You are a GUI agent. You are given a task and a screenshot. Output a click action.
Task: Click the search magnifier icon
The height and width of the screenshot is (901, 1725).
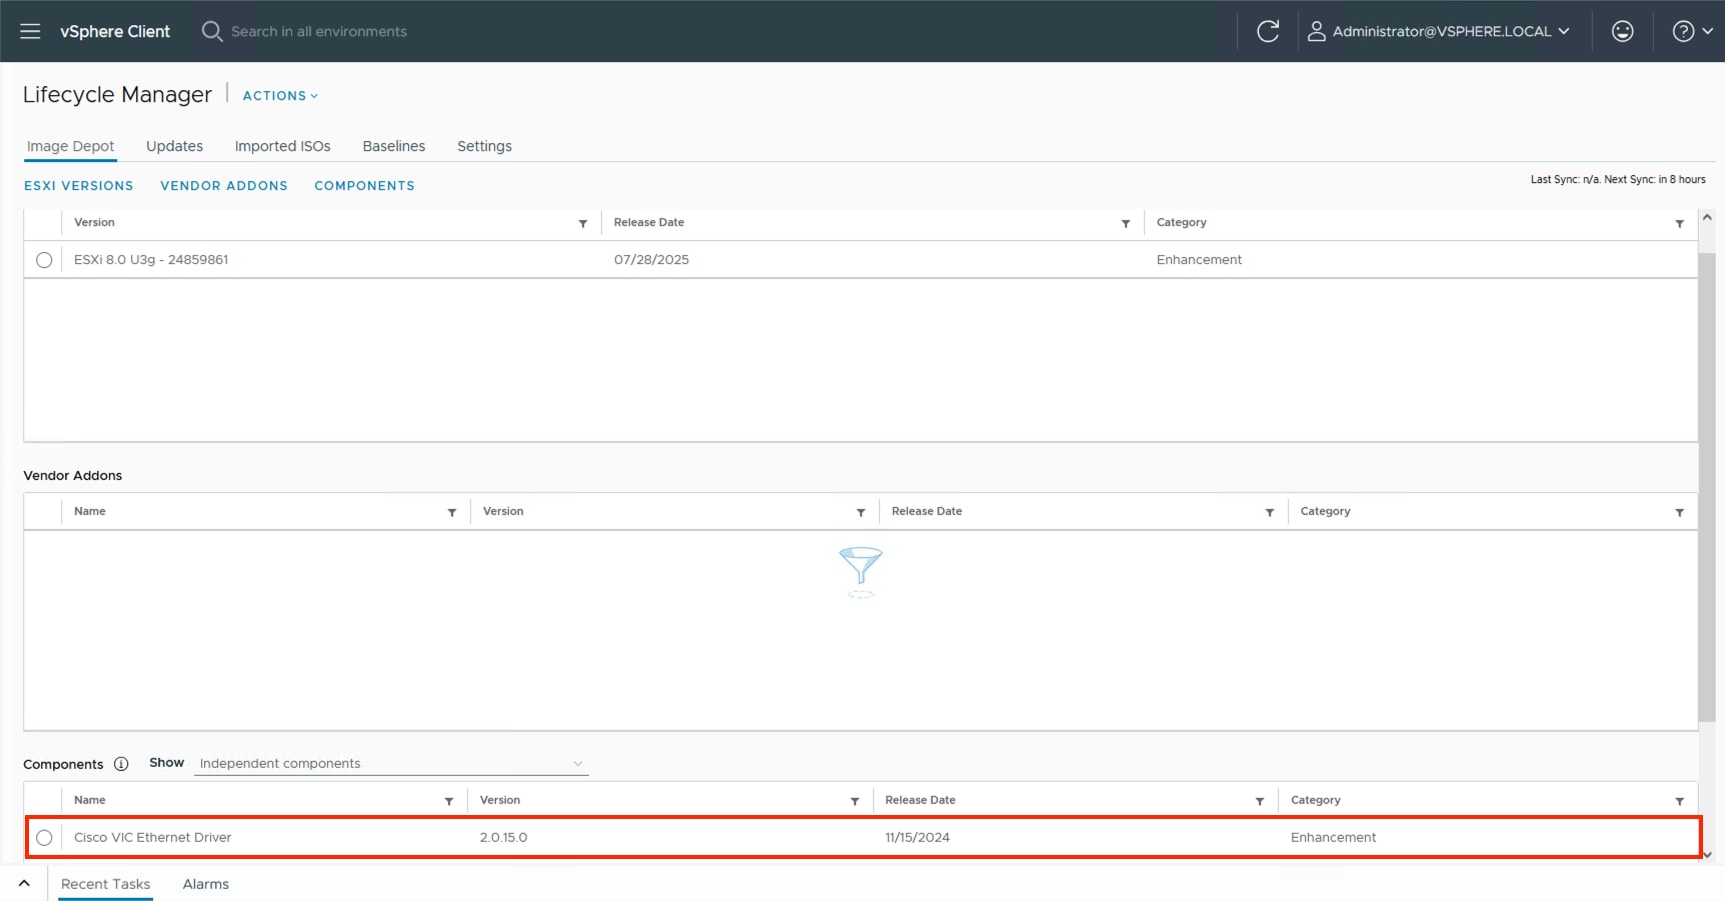[211, 31]
